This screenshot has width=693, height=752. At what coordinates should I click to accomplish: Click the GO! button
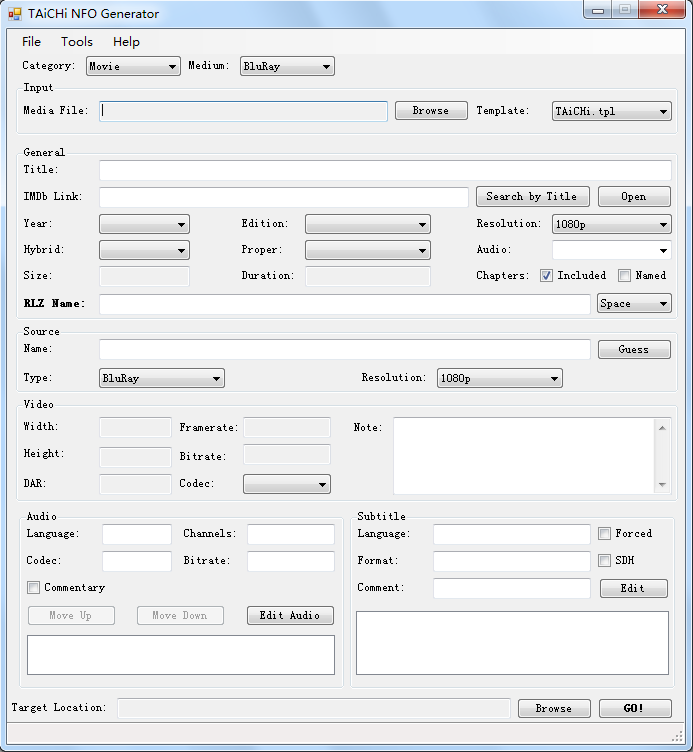pos(635,708)
